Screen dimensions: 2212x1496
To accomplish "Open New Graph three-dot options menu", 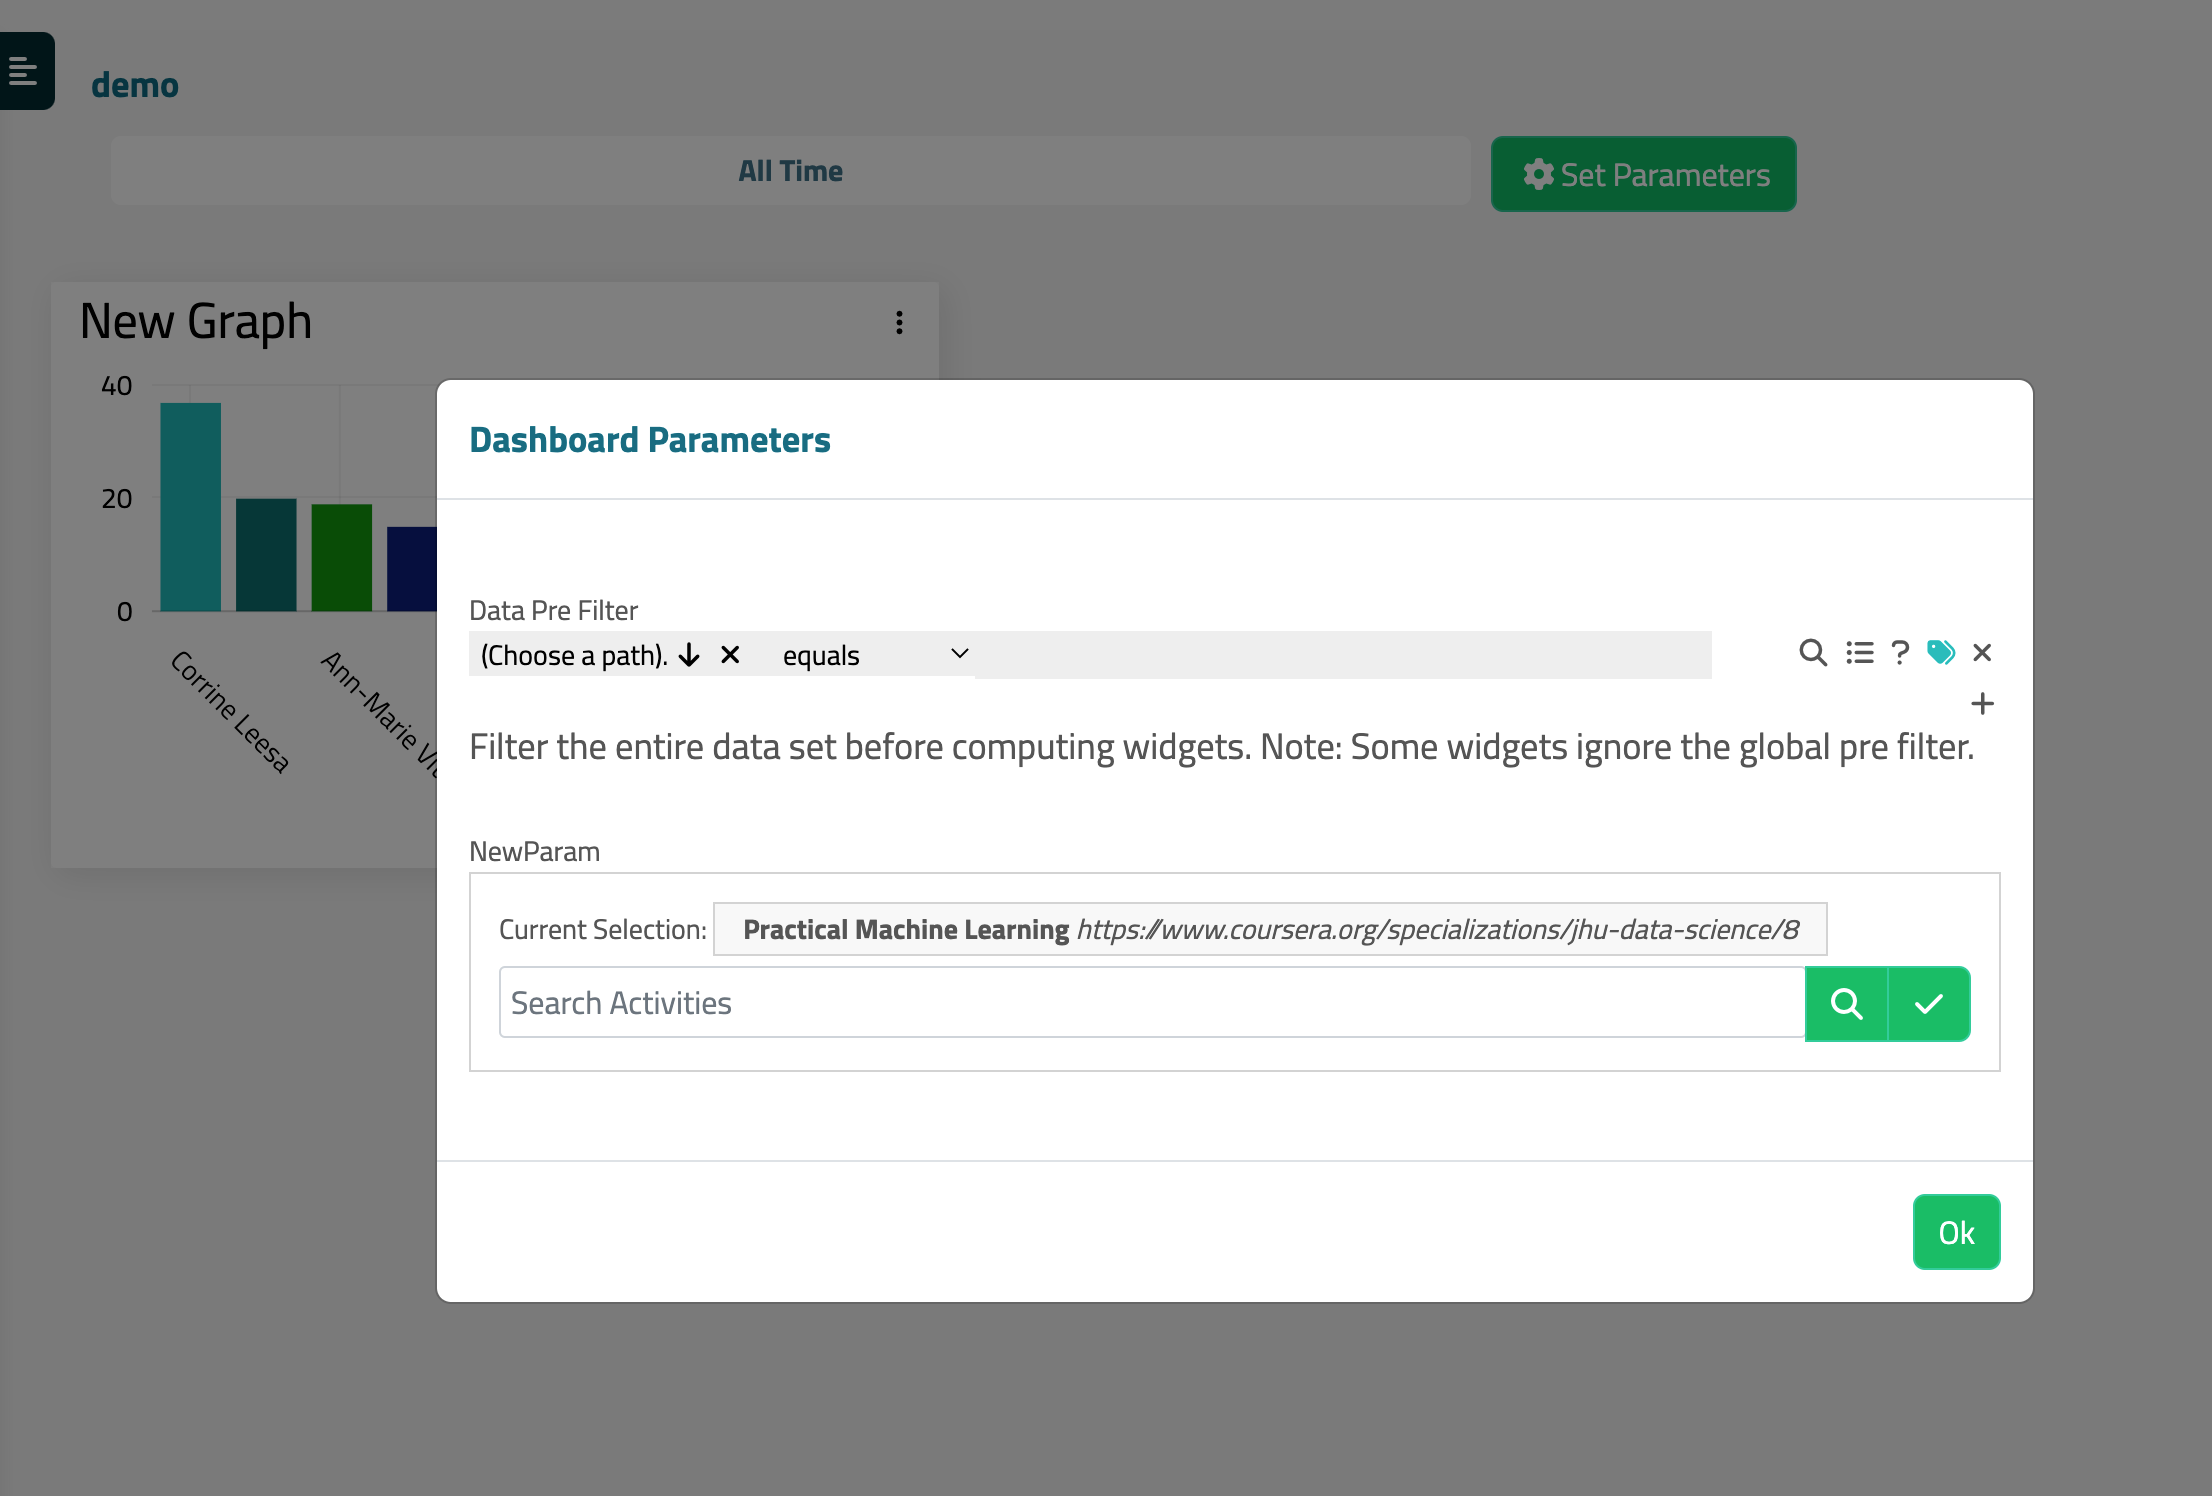I will (x=899, y=322).
